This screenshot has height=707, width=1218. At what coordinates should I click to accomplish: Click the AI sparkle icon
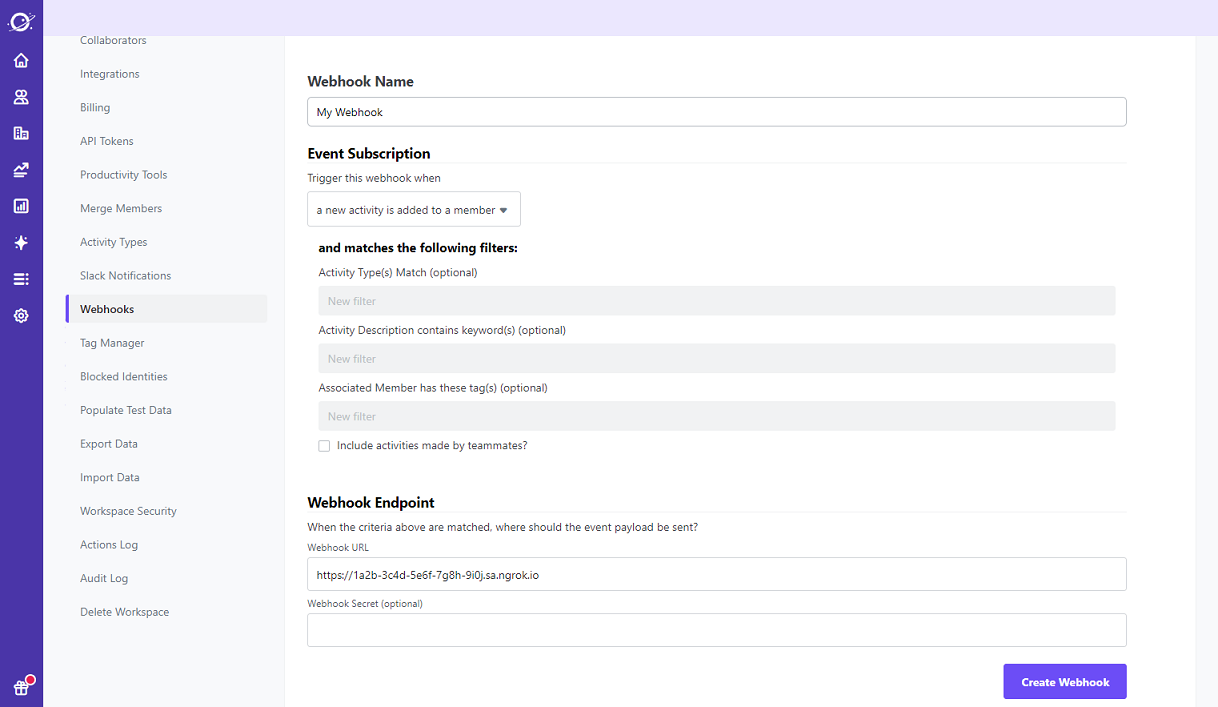coord(21,242)
